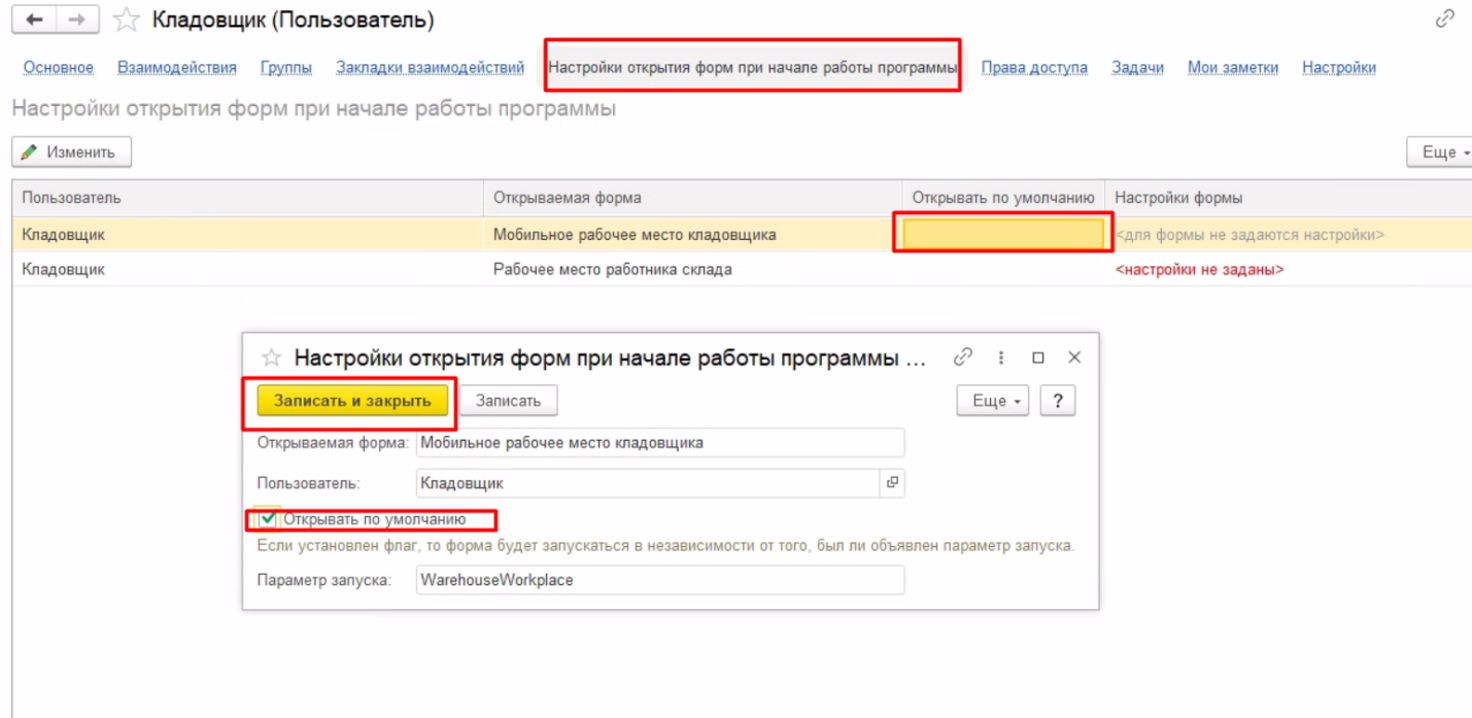Open Пользователь field's linked record icon
The image size is (1472, 718).
892,483
